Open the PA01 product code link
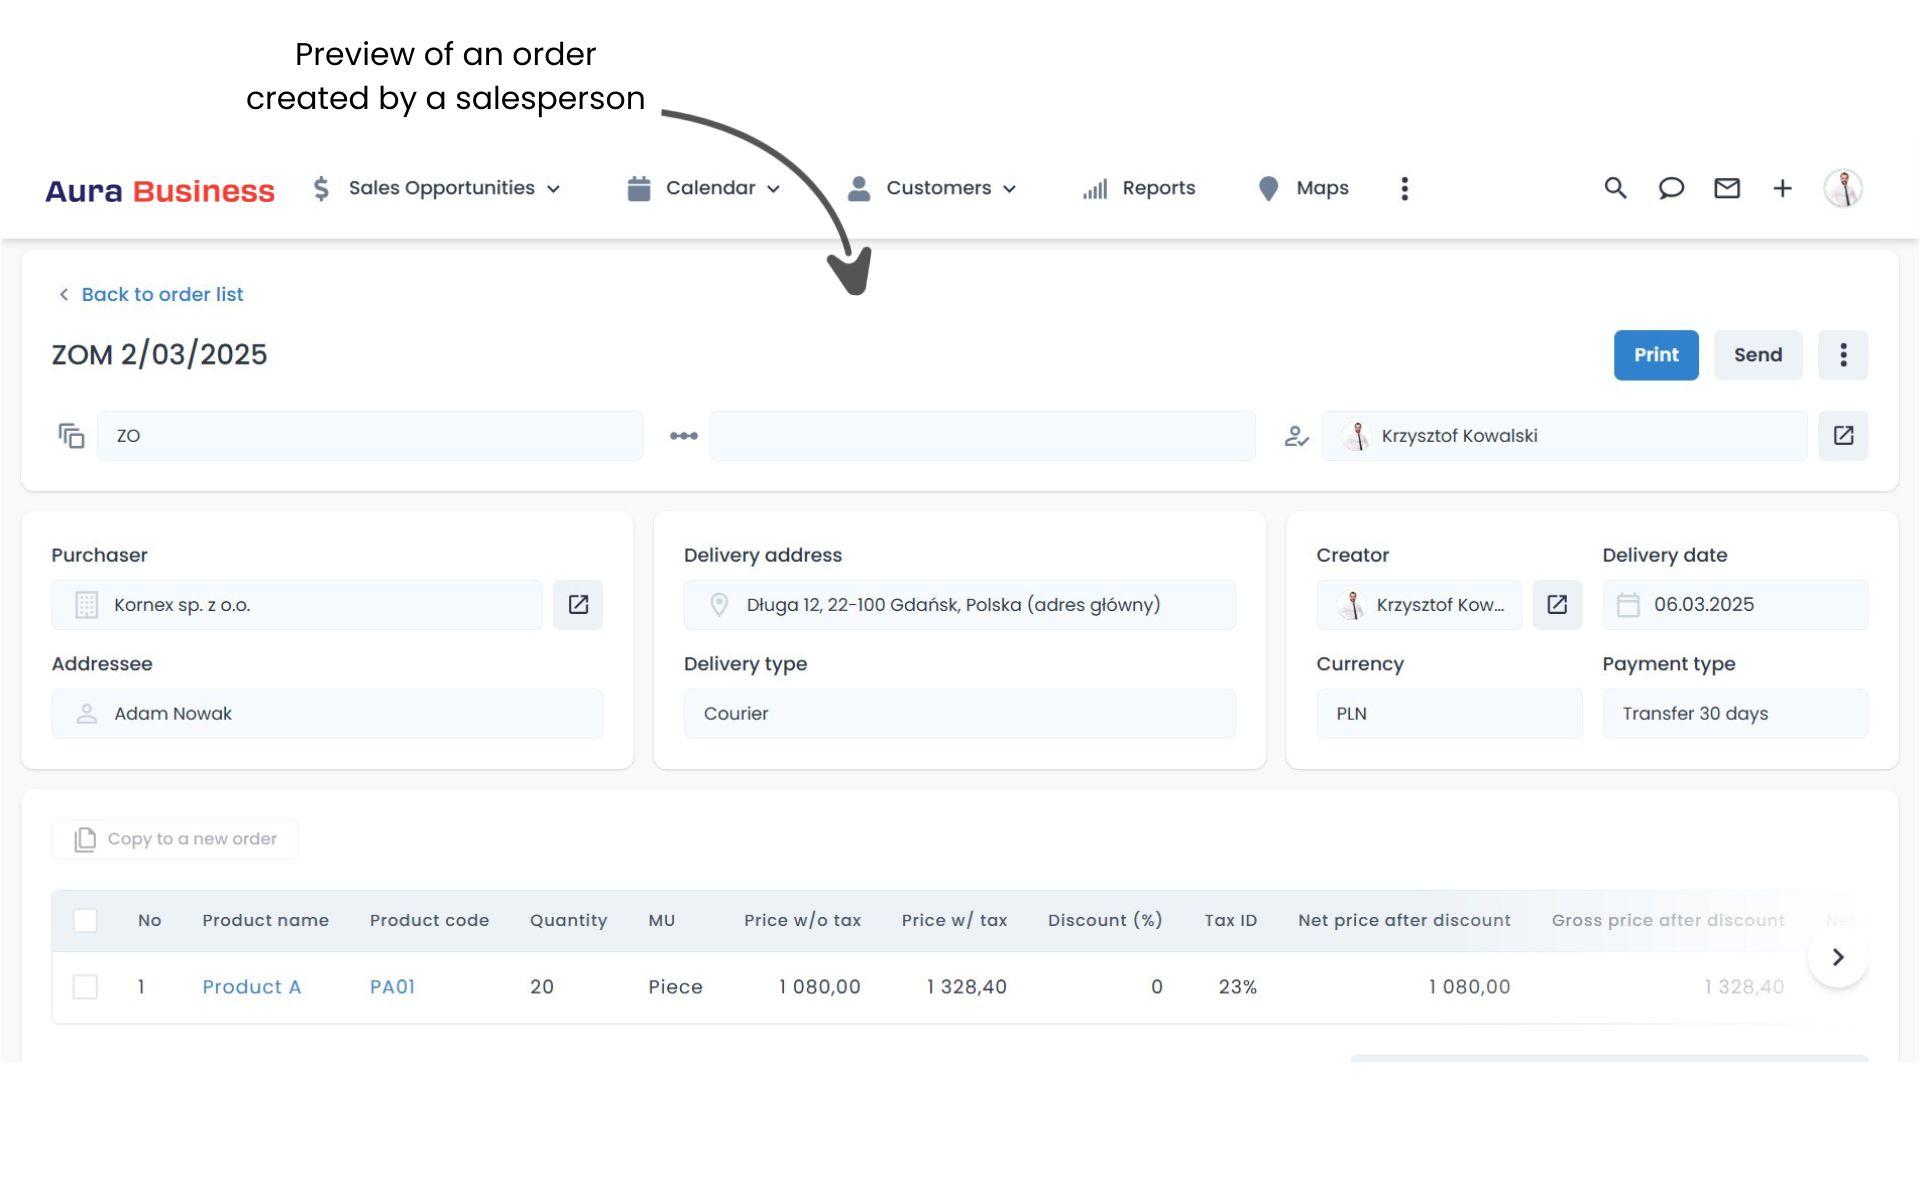Screen dimensions: 1920x1200 [392, 987]
